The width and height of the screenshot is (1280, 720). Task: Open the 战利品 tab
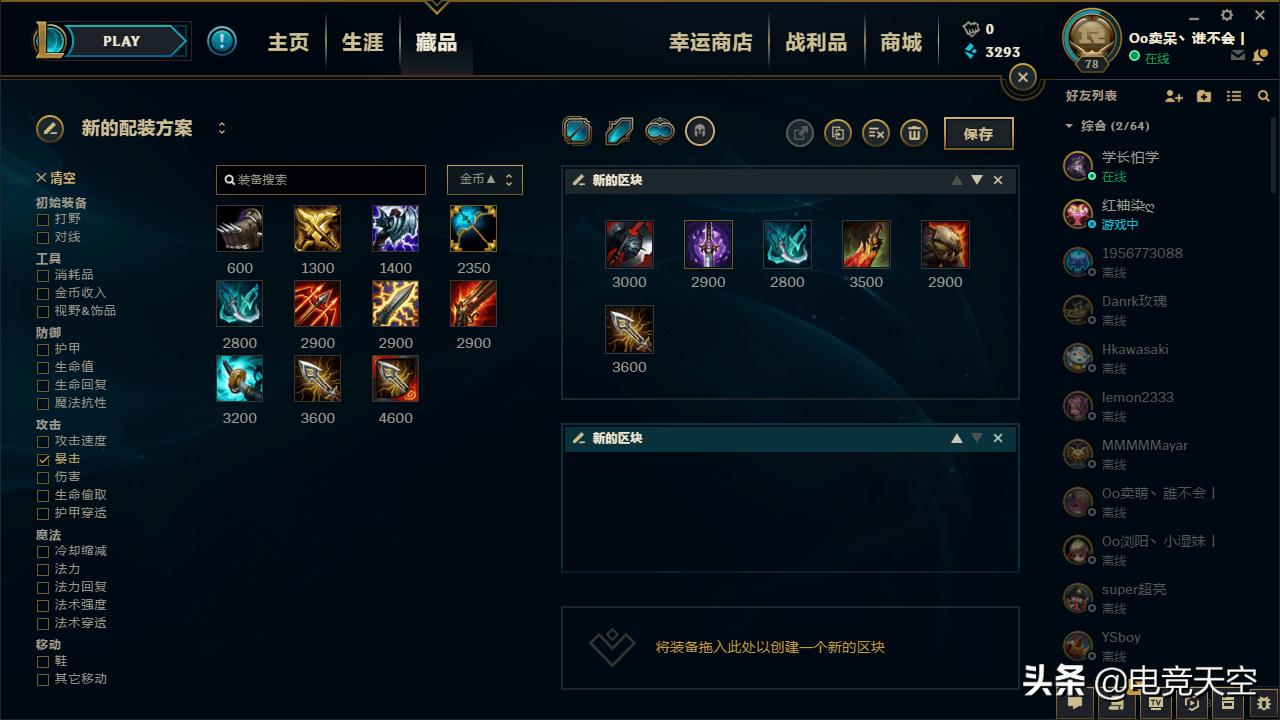816,42
